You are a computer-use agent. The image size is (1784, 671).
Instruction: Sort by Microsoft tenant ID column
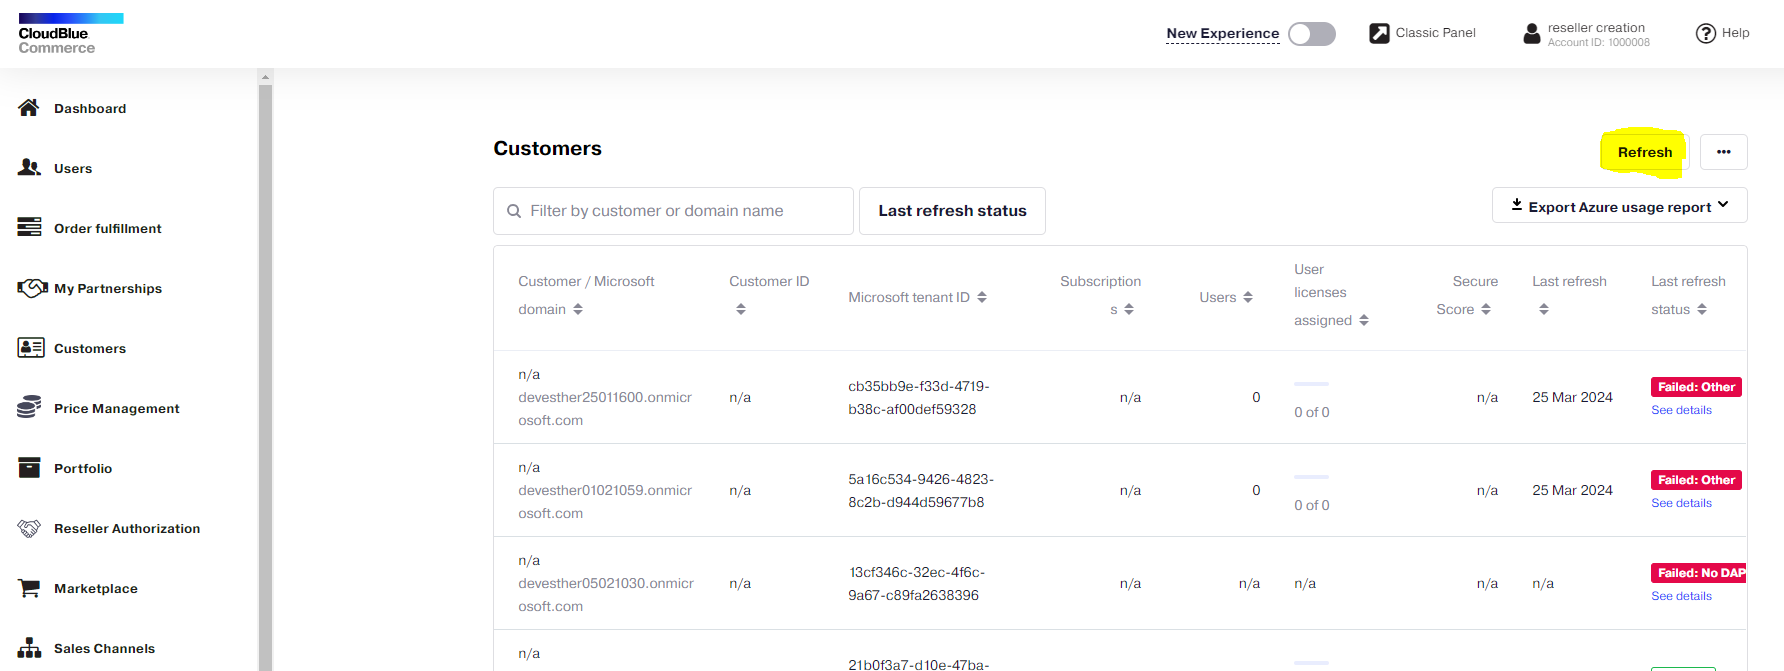click(982, 297)
